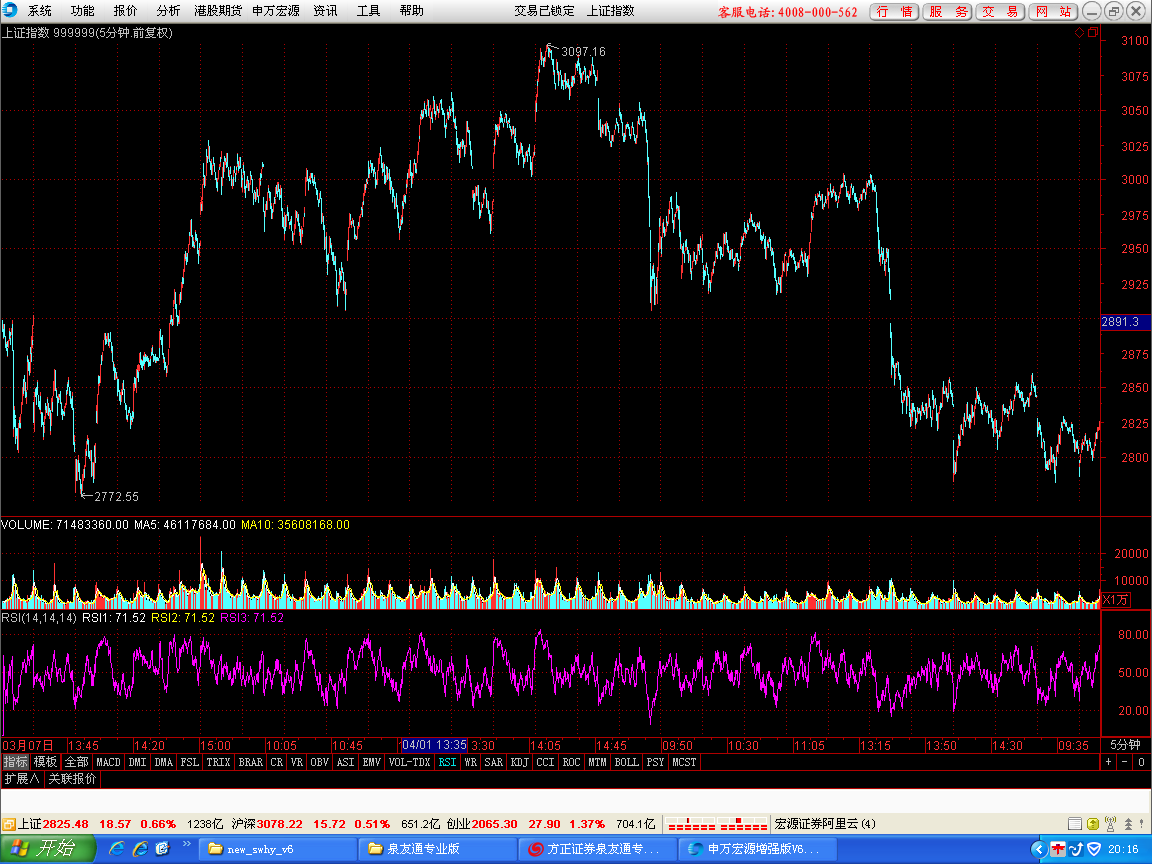The image size is (1152, 864).
Task: Click the 0 reset button beside zoom controls
Action: pos(1141,763)
